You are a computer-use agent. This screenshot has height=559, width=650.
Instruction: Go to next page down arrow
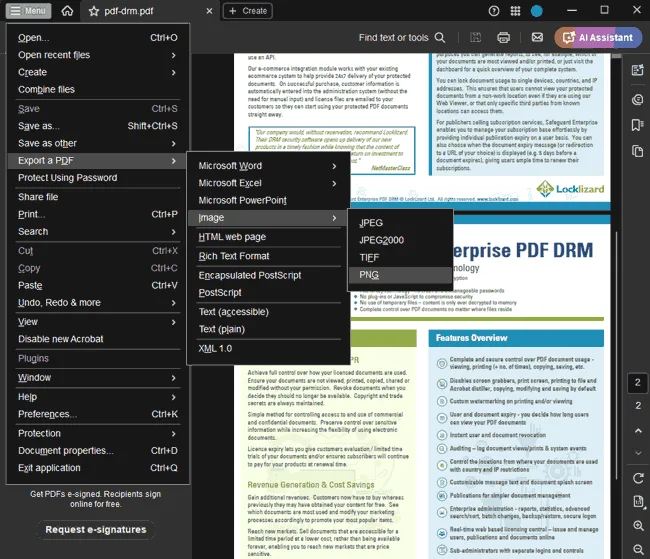point(638,453)
